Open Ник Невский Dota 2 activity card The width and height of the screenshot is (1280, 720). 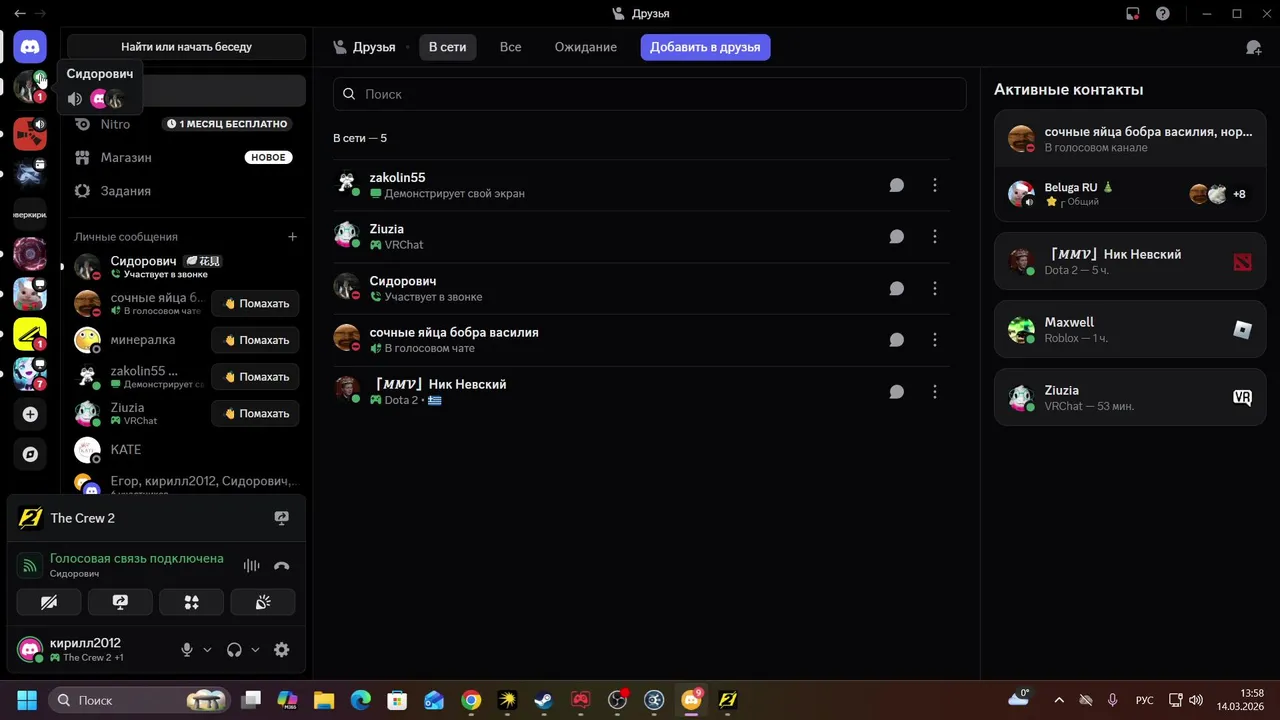point(1130,262)
